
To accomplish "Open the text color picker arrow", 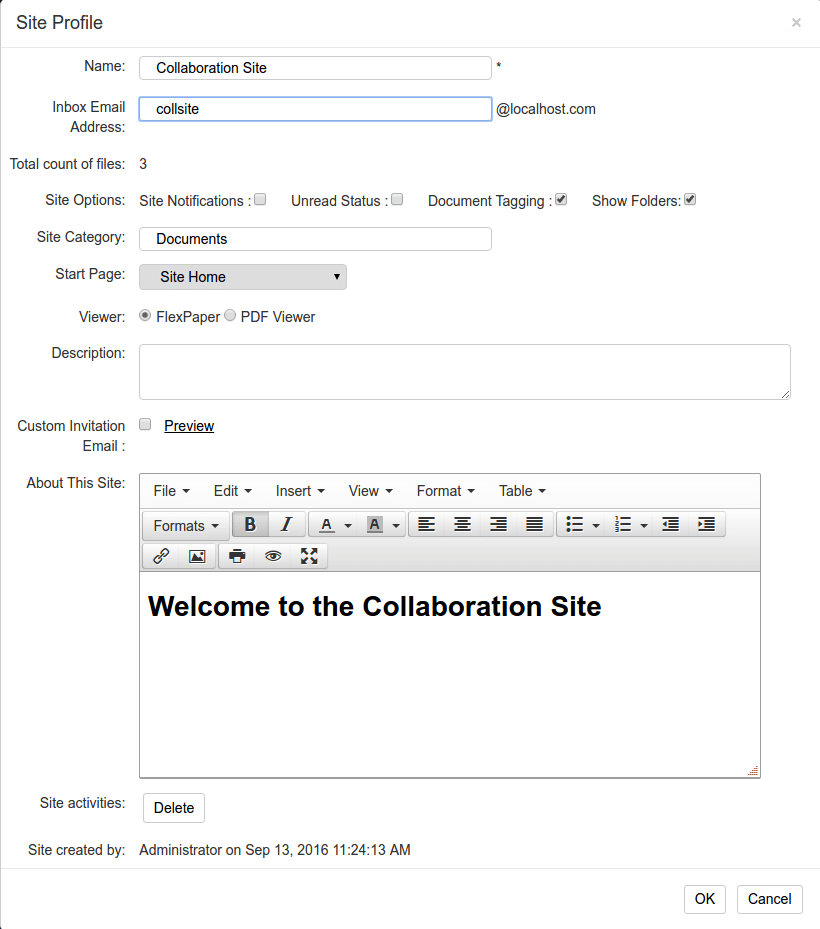I will click(348, 525).
